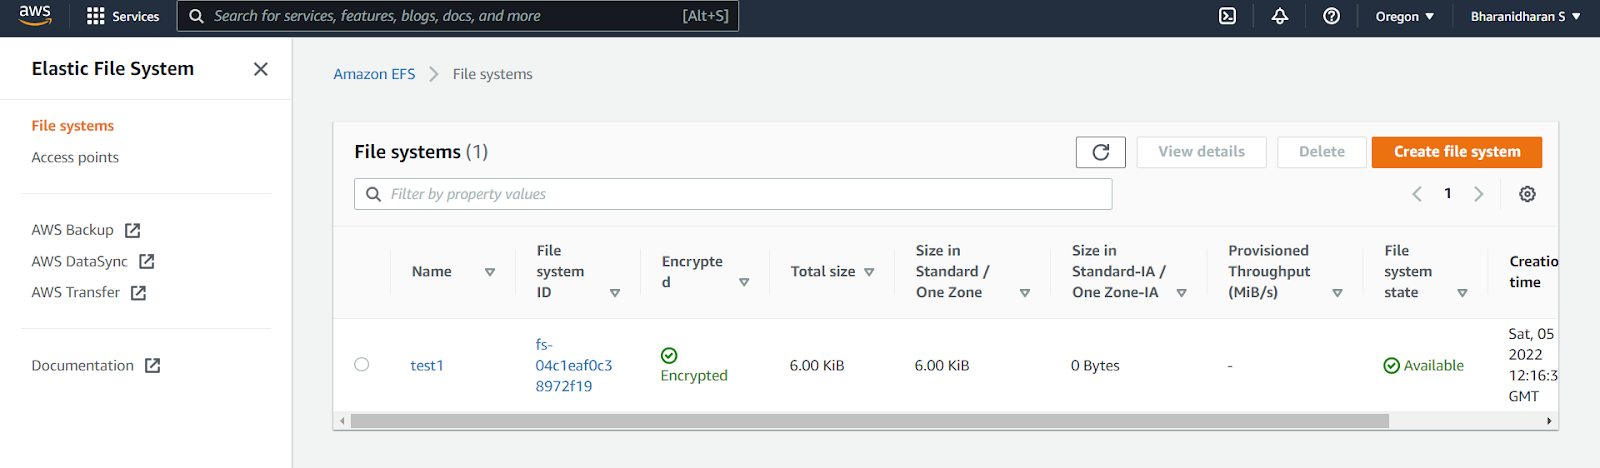
Task: Click the File systems (1) heading
Action: pyautogui.click(x=421, y=152)
